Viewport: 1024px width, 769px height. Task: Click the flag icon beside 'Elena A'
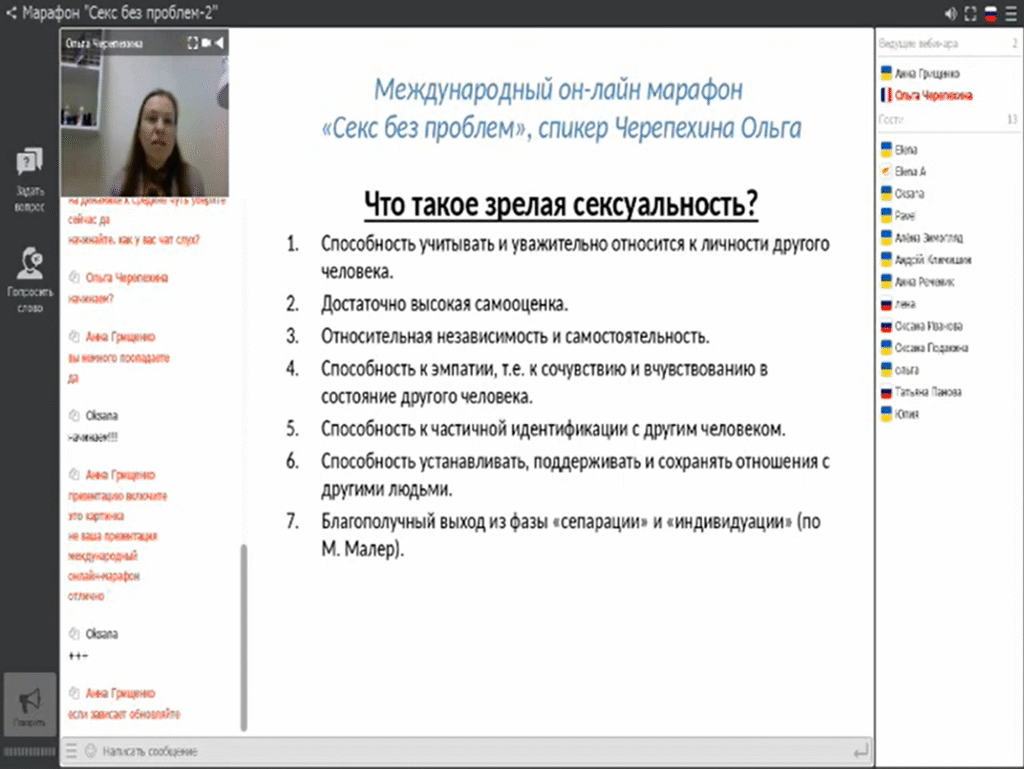886,171
